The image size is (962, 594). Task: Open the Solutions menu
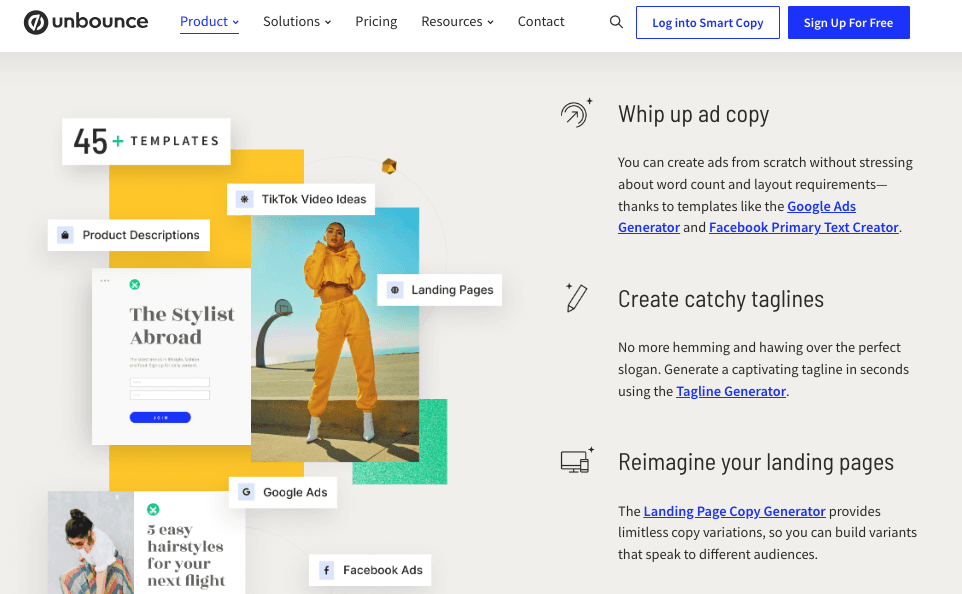click(x=297, y=21)
